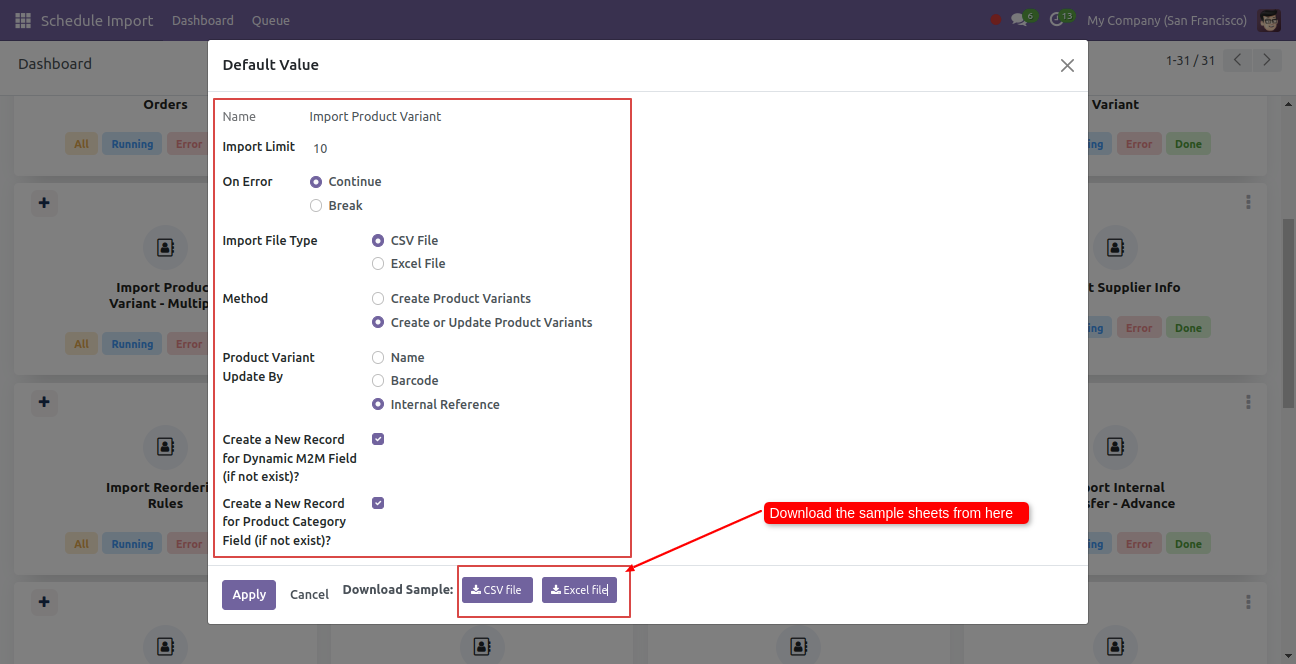Filter Done on the Variant card

tap(1188, 144)
